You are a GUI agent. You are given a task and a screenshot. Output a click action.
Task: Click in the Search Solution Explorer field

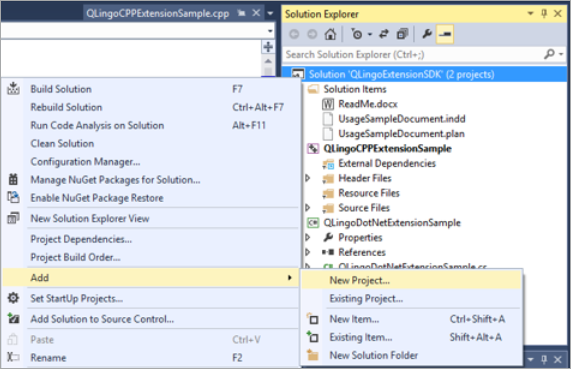click(x=413, y=54)
